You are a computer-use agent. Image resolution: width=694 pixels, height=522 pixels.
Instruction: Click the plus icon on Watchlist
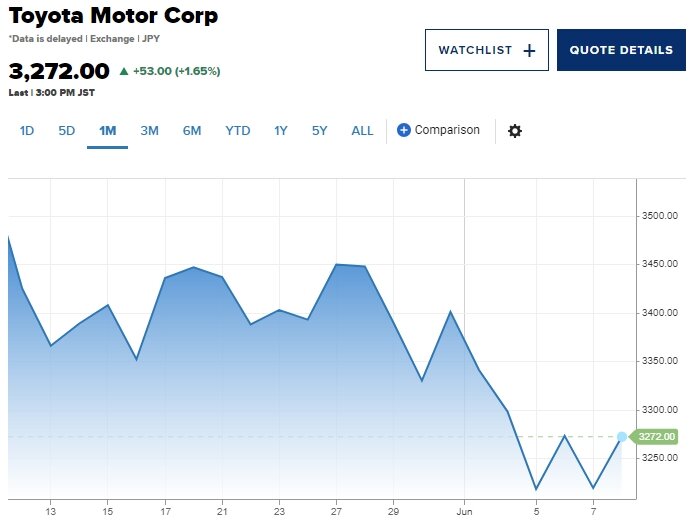[x=529, y=50]
